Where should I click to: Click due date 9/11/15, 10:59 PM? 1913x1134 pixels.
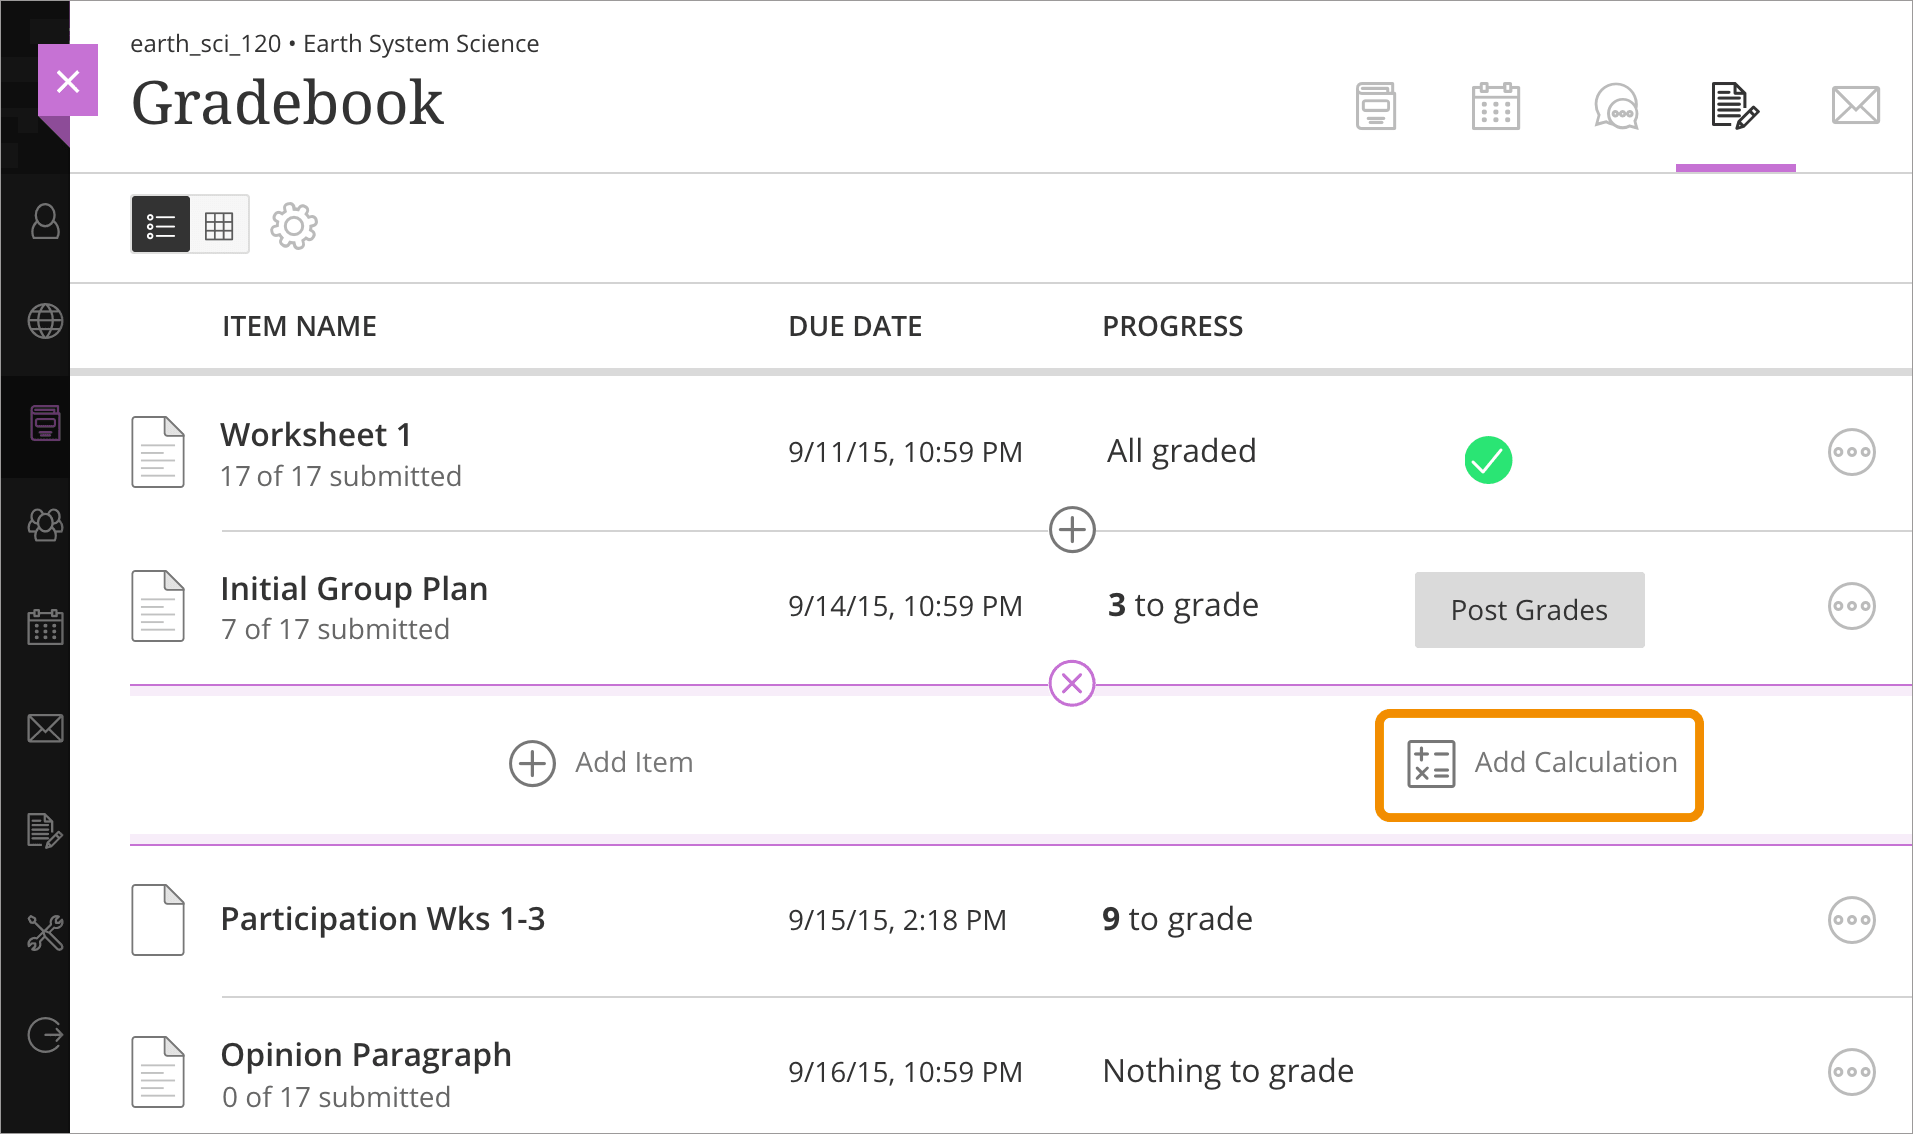point(905,452)
